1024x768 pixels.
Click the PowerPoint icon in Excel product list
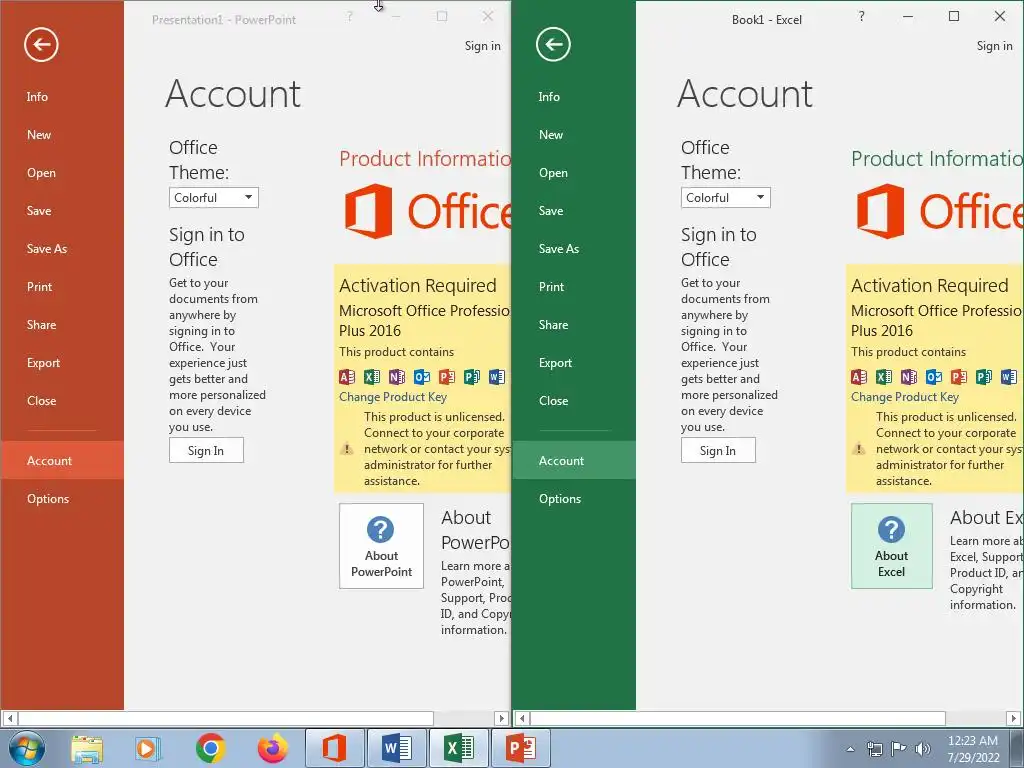[959, 377]
